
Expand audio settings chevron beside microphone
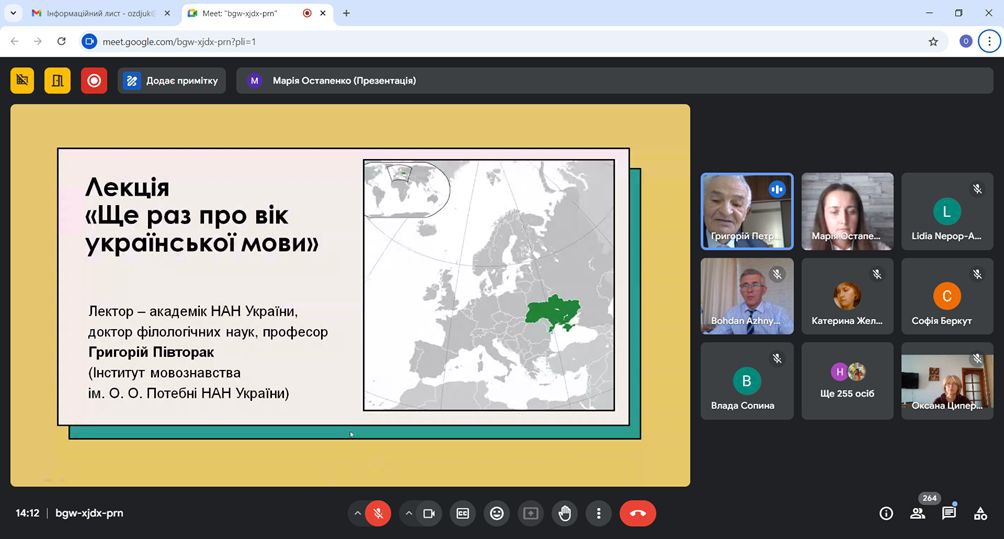[357, 513]
